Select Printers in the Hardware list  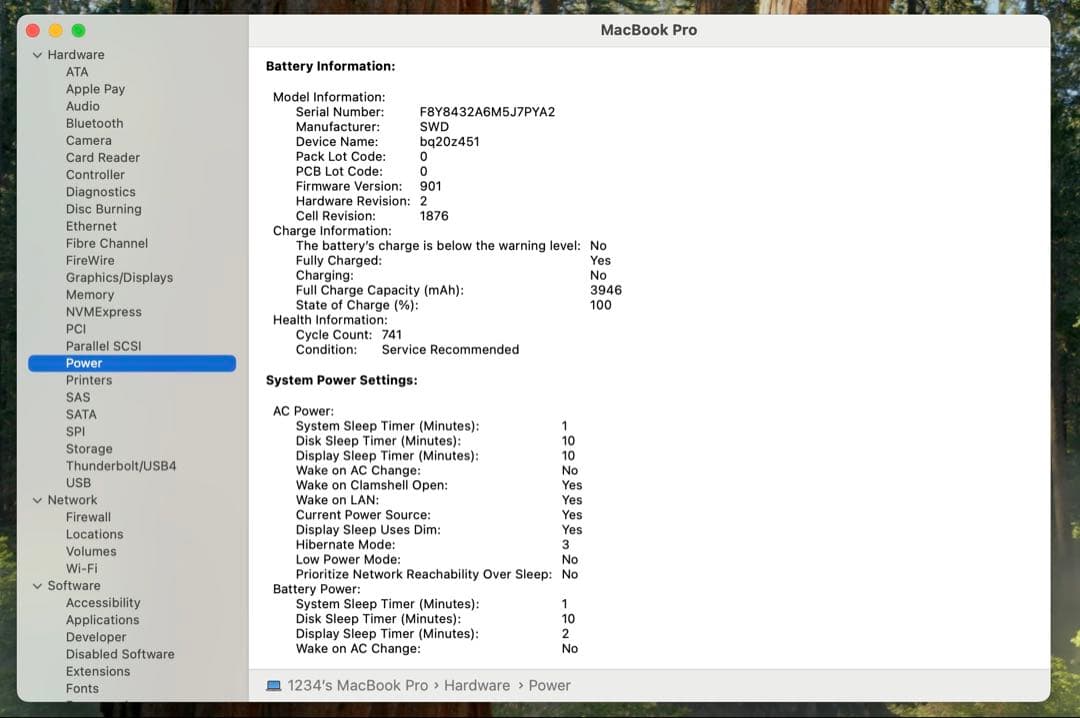pyautogui.click(x=89, y=380)
